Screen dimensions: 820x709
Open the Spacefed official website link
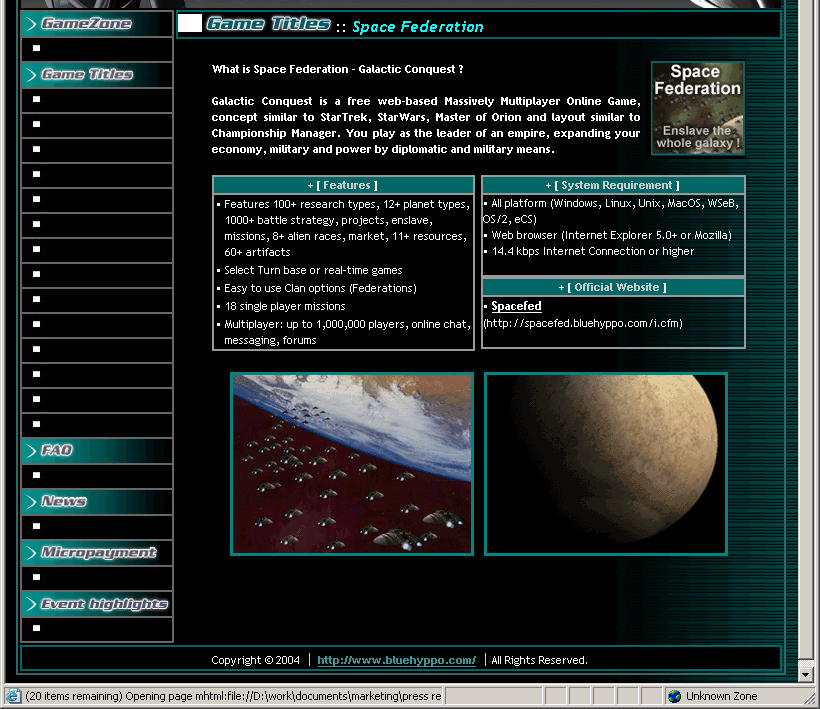[516, 306]
